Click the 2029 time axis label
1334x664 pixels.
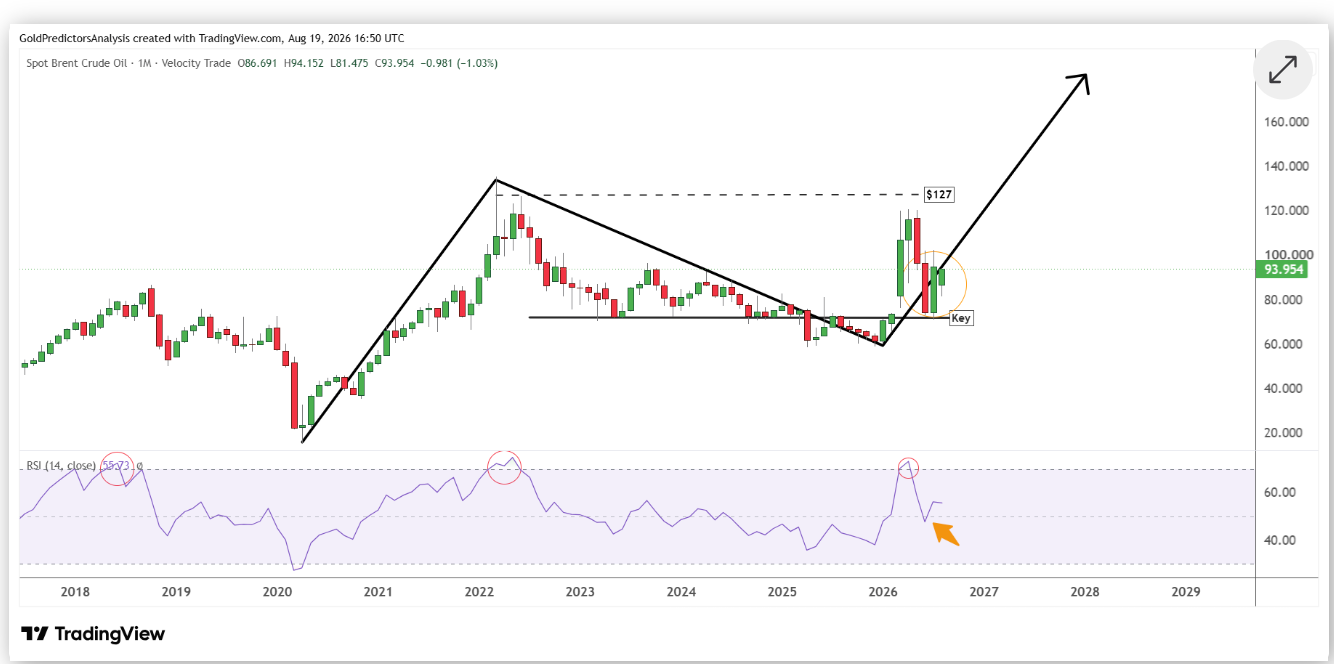(x=1186, y=592)
